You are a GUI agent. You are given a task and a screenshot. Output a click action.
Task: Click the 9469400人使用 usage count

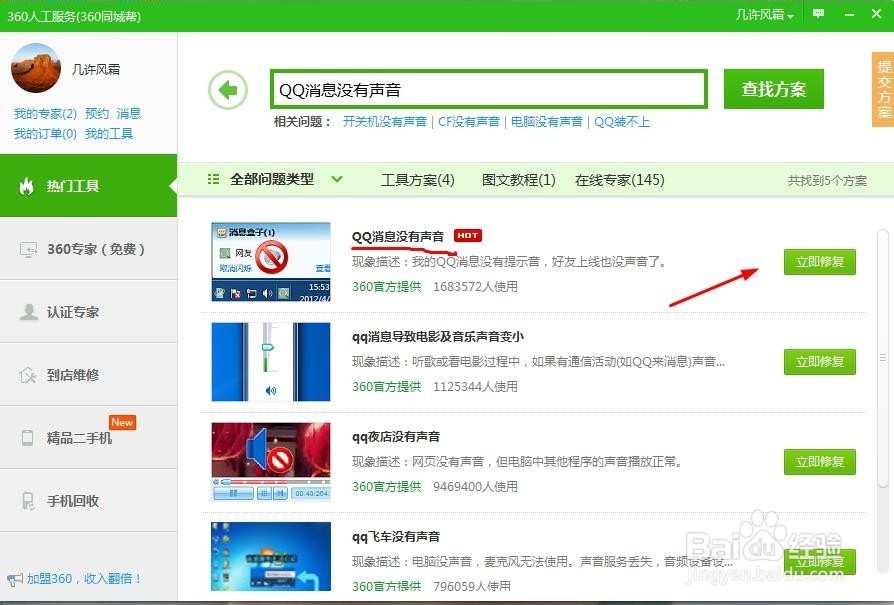[x=476, y=486]
